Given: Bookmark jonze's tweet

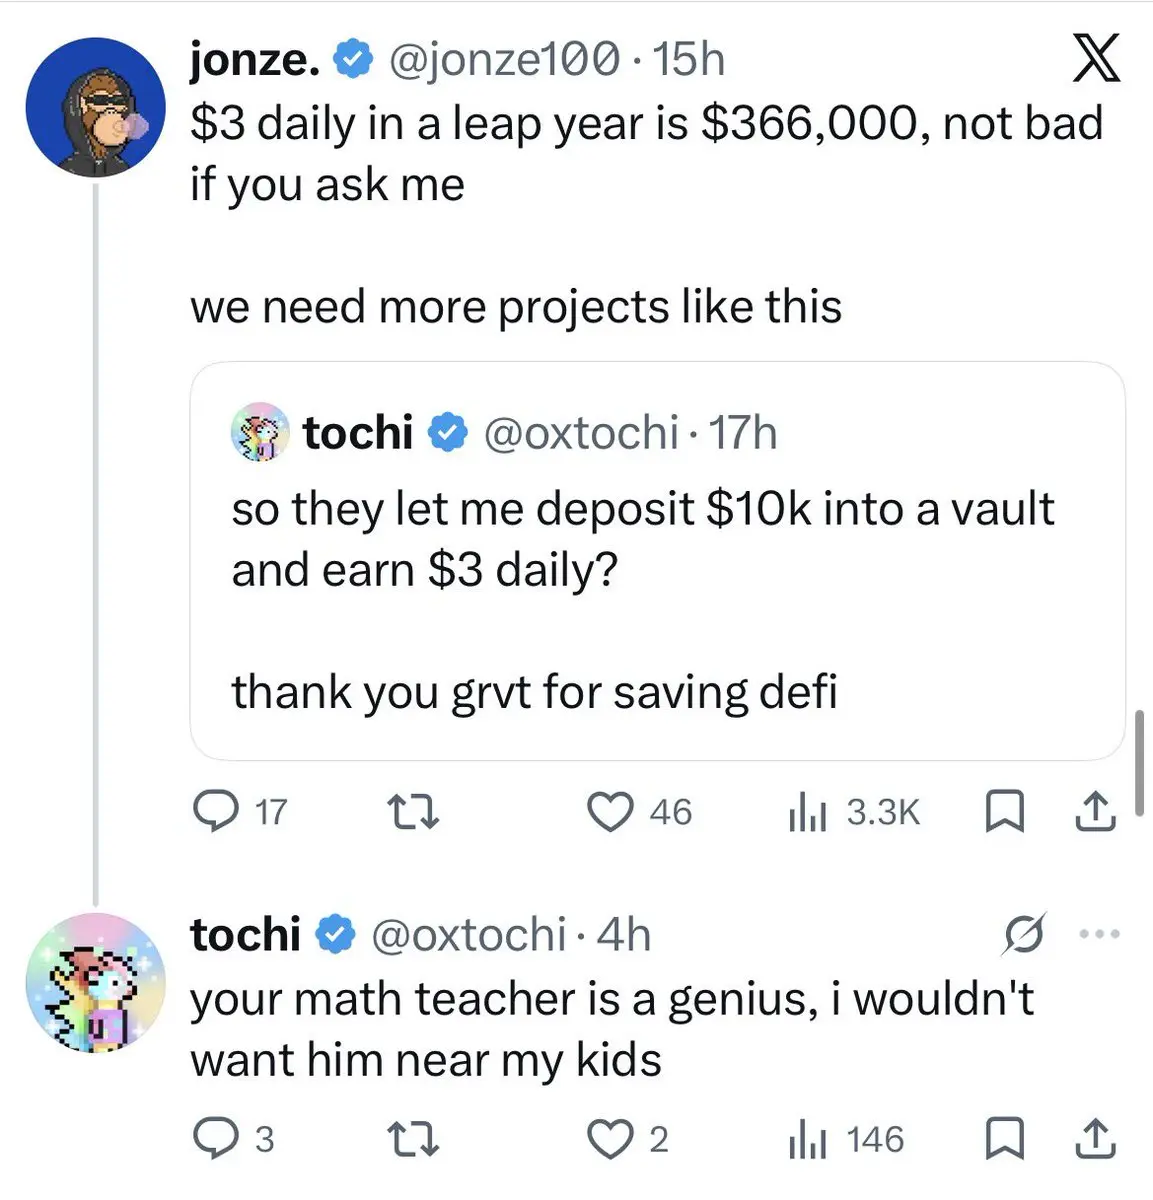Looking at the screenshot, I should pos(1003,811).
